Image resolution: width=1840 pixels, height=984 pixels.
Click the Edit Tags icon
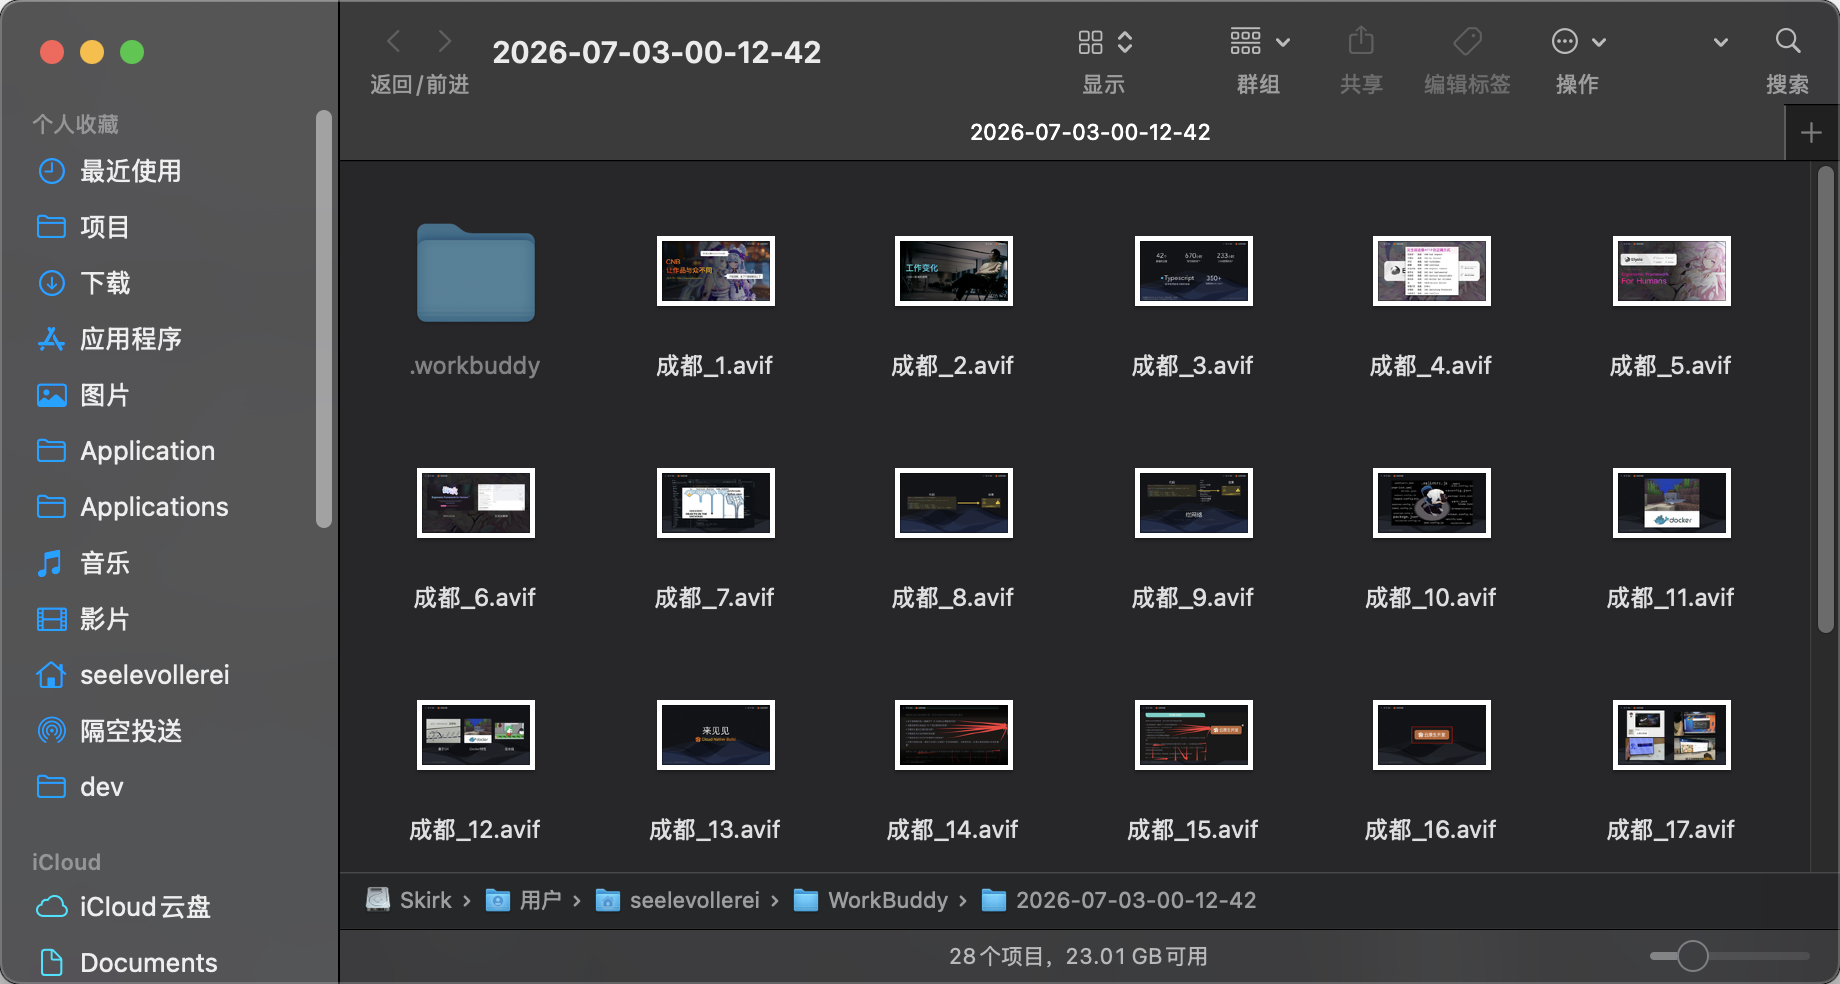point(1467,42)
